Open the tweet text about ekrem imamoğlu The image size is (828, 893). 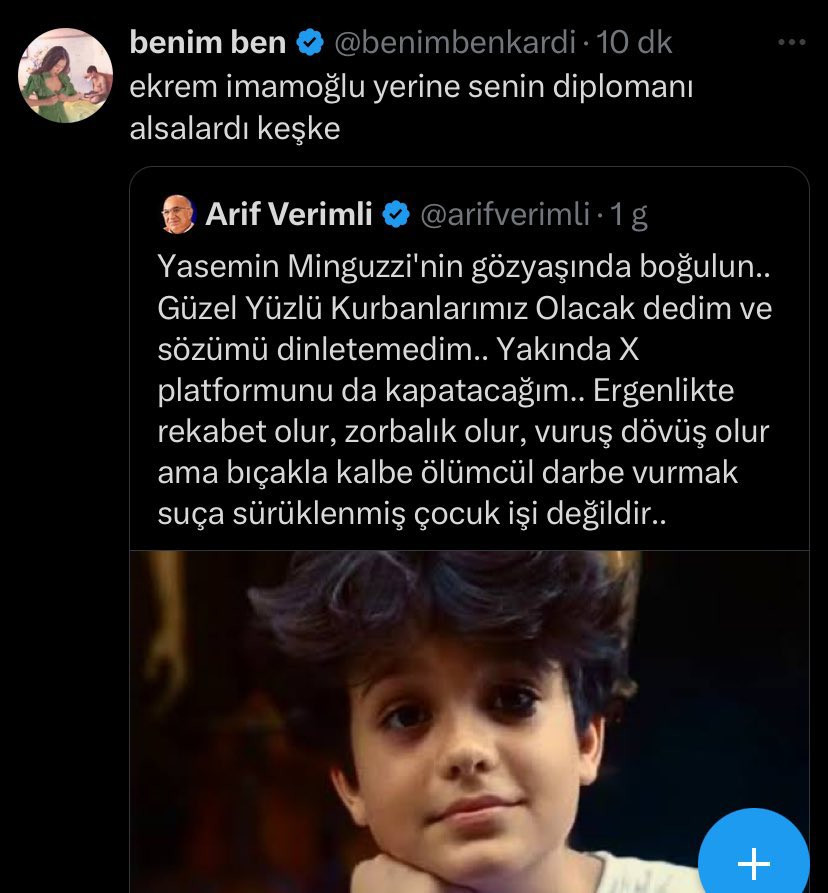tap(411, 108)
